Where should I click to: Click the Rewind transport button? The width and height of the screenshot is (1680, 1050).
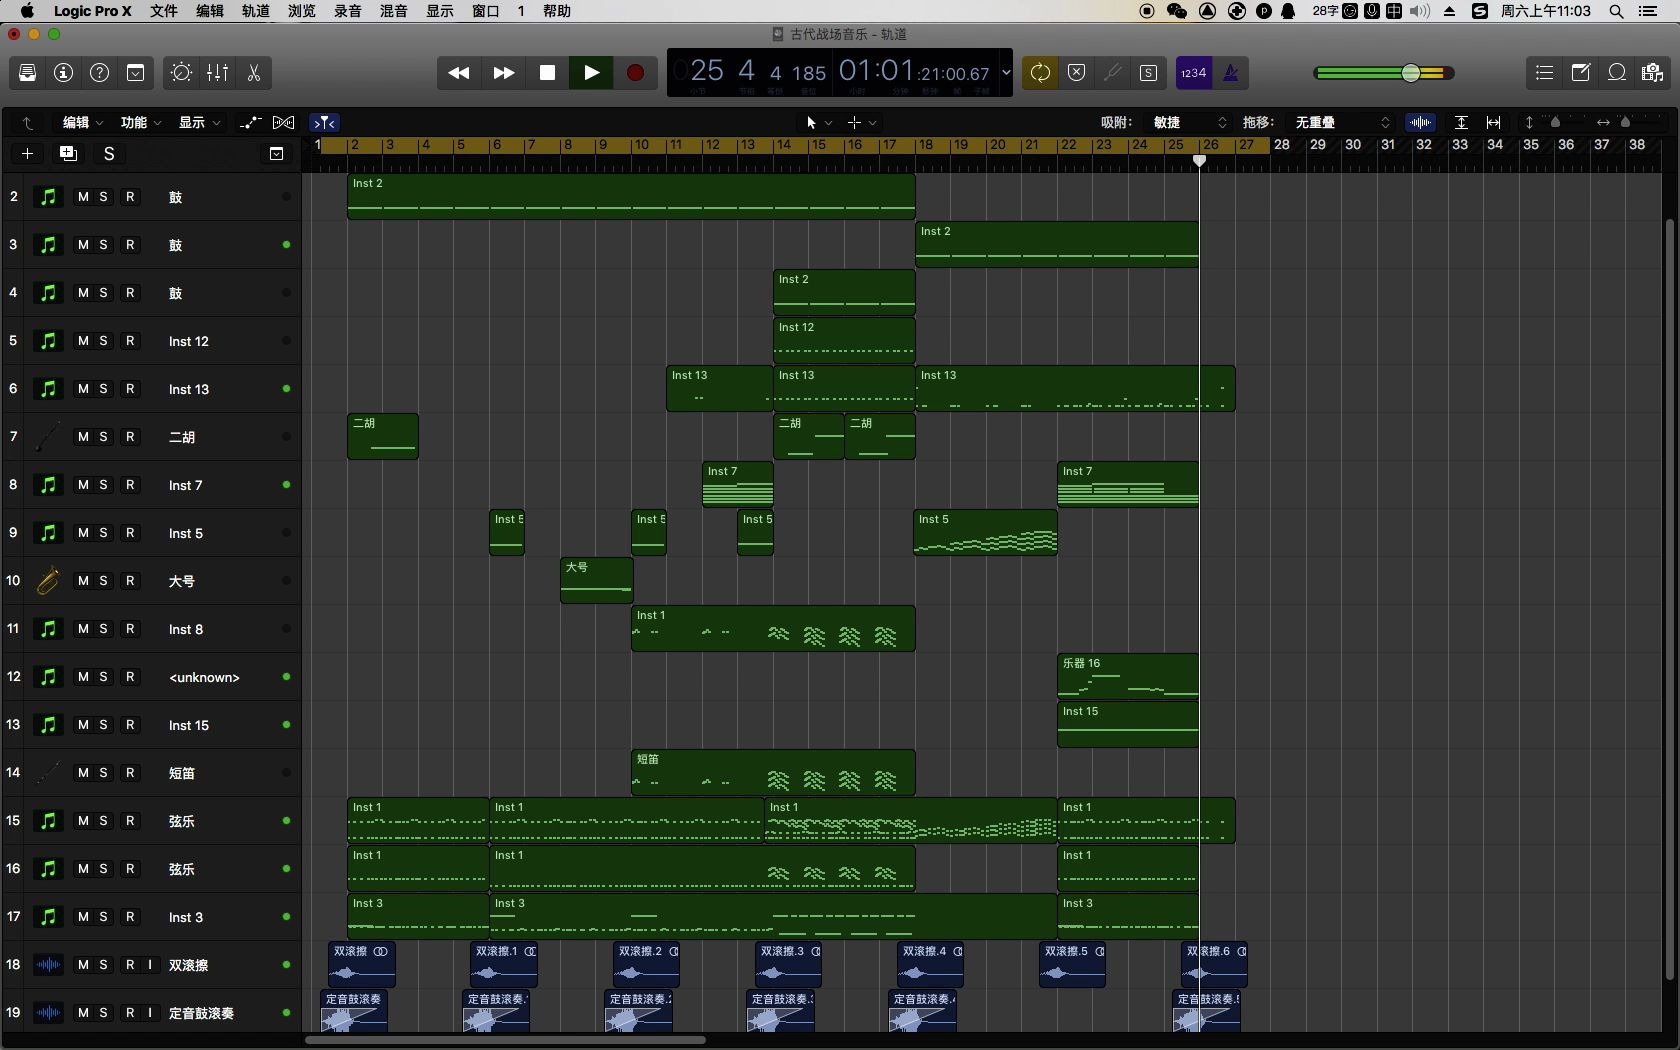tap(459, 73)
